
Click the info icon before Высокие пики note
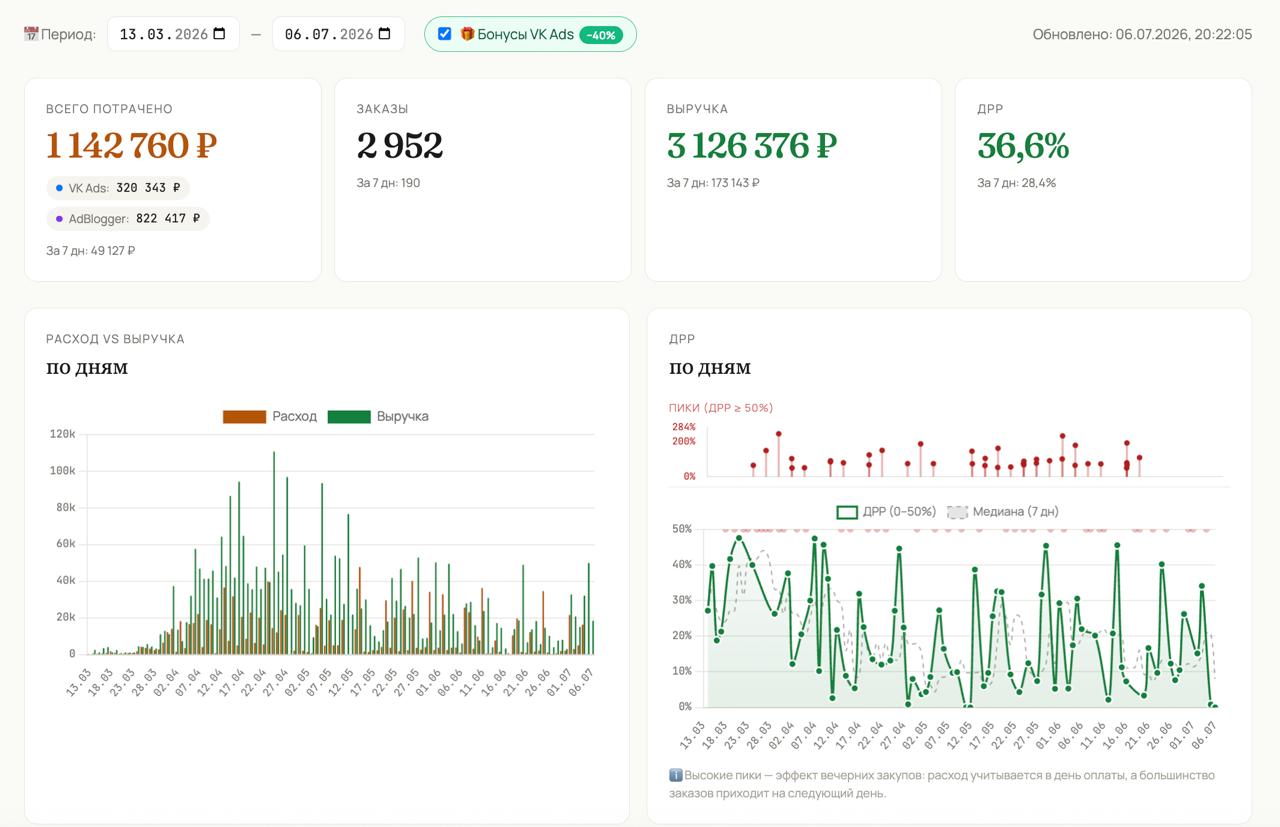click(676, 775)
